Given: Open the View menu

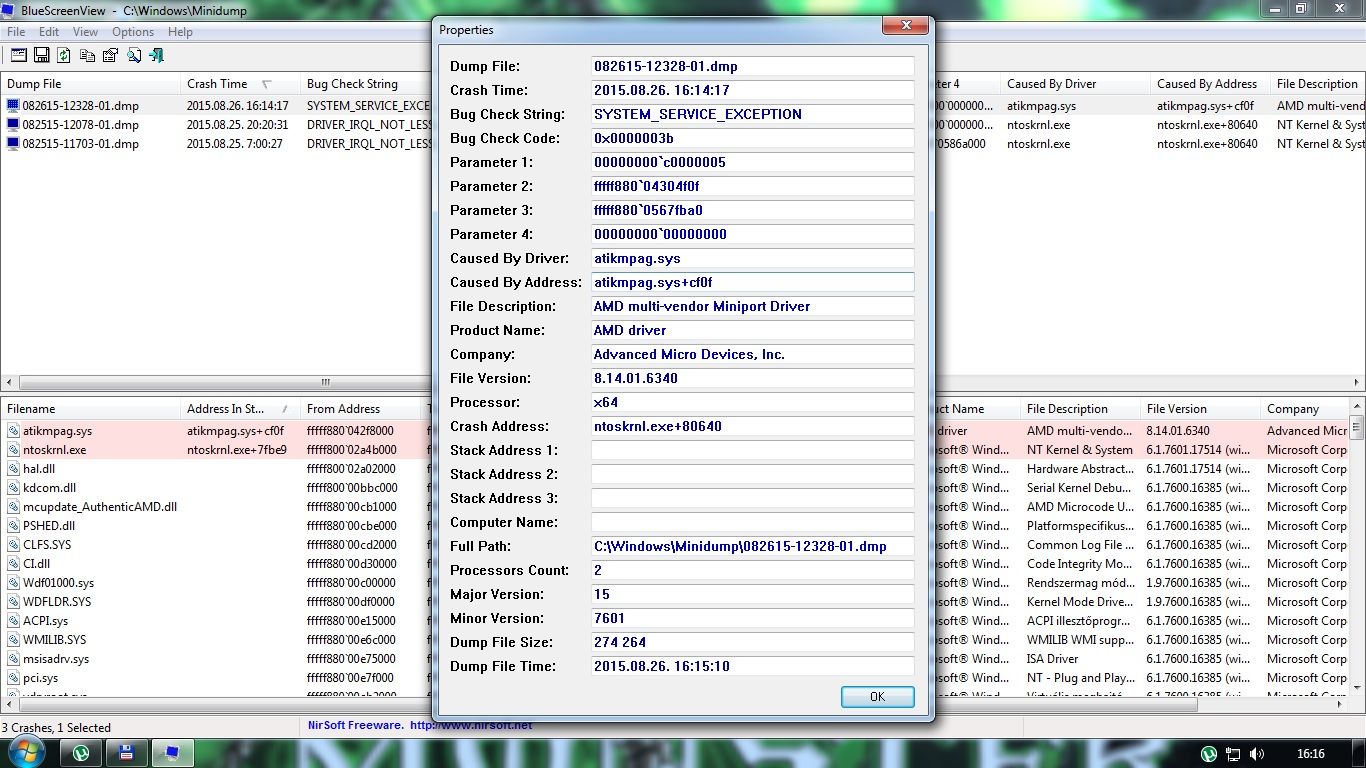Looking at the screenshot, I should 85,32.
